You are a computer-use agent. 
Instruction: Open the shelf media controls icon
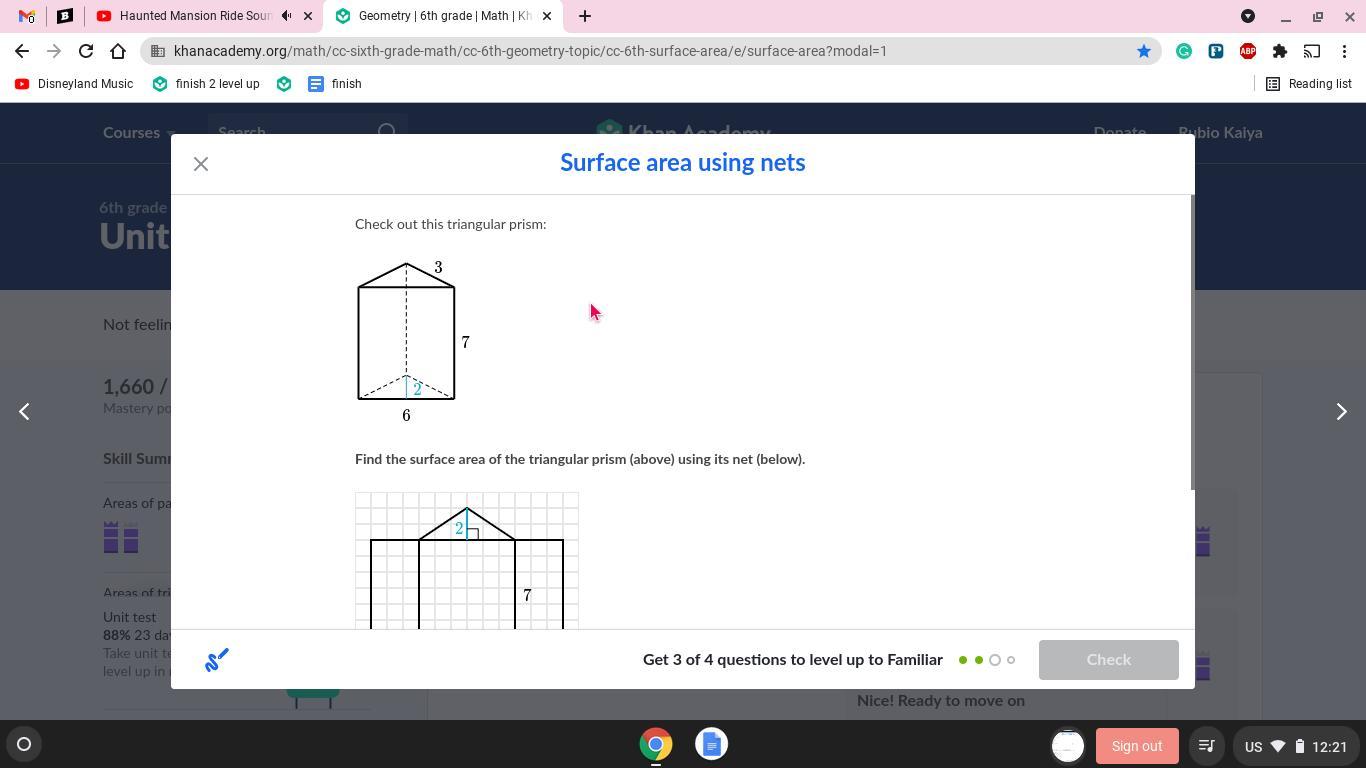[1206, 746]
